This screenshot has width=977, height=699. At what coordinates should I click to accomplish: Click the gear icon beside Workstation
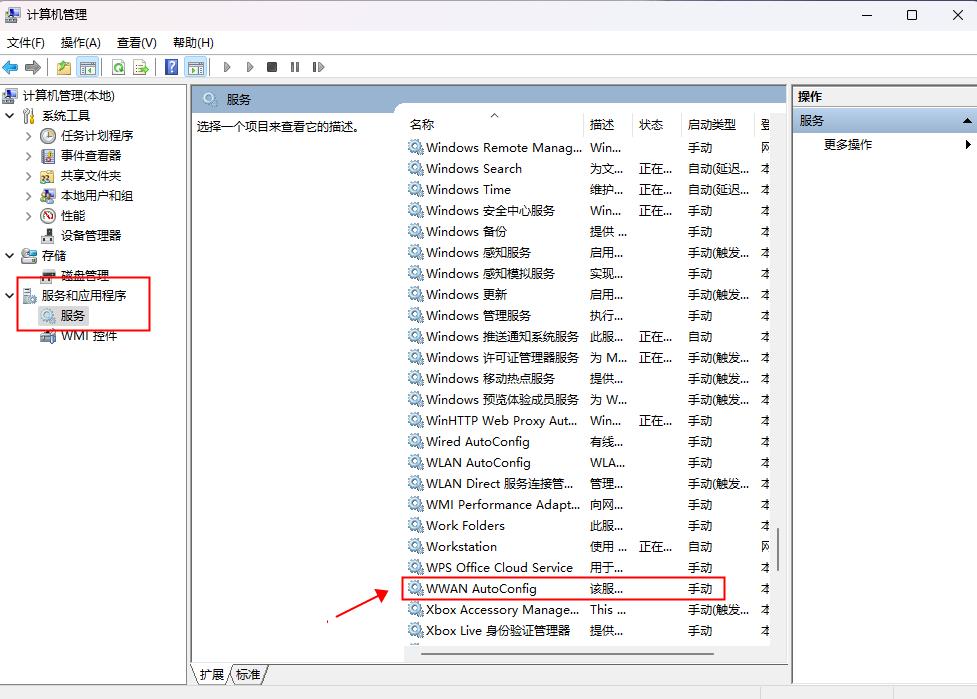tap(416, 546)
